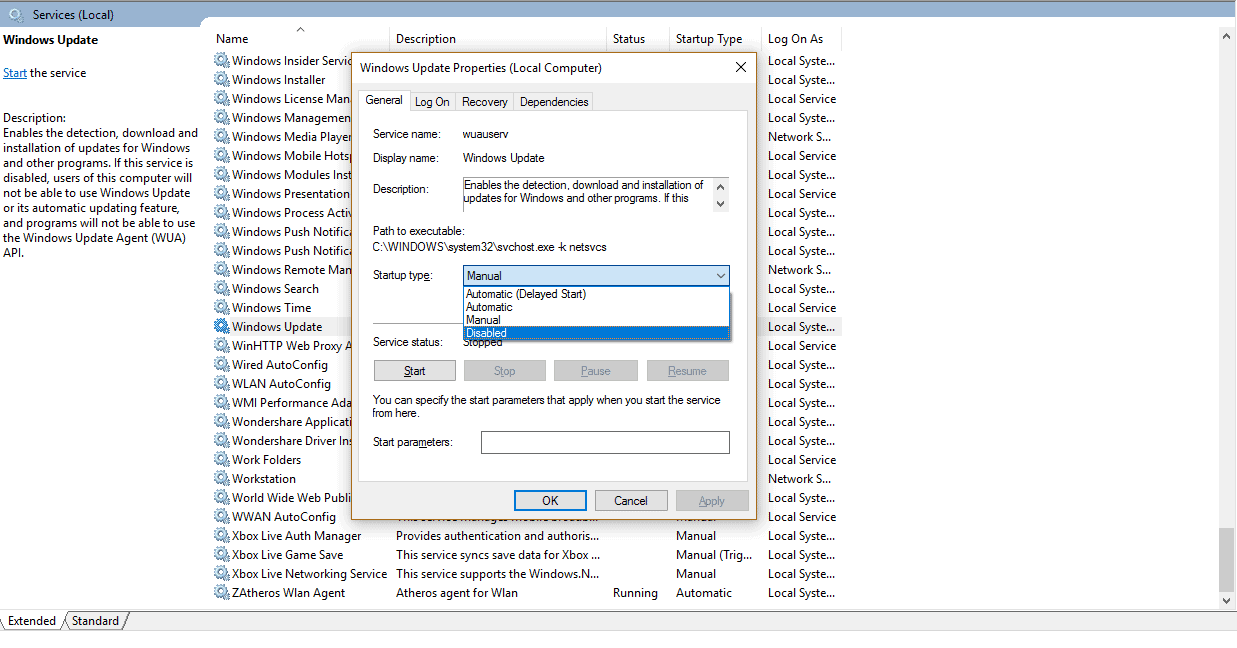Click the gear icon beside Windows Modules Installer
The height and width of the screenshot is (648, 1237).
(221, 174)
